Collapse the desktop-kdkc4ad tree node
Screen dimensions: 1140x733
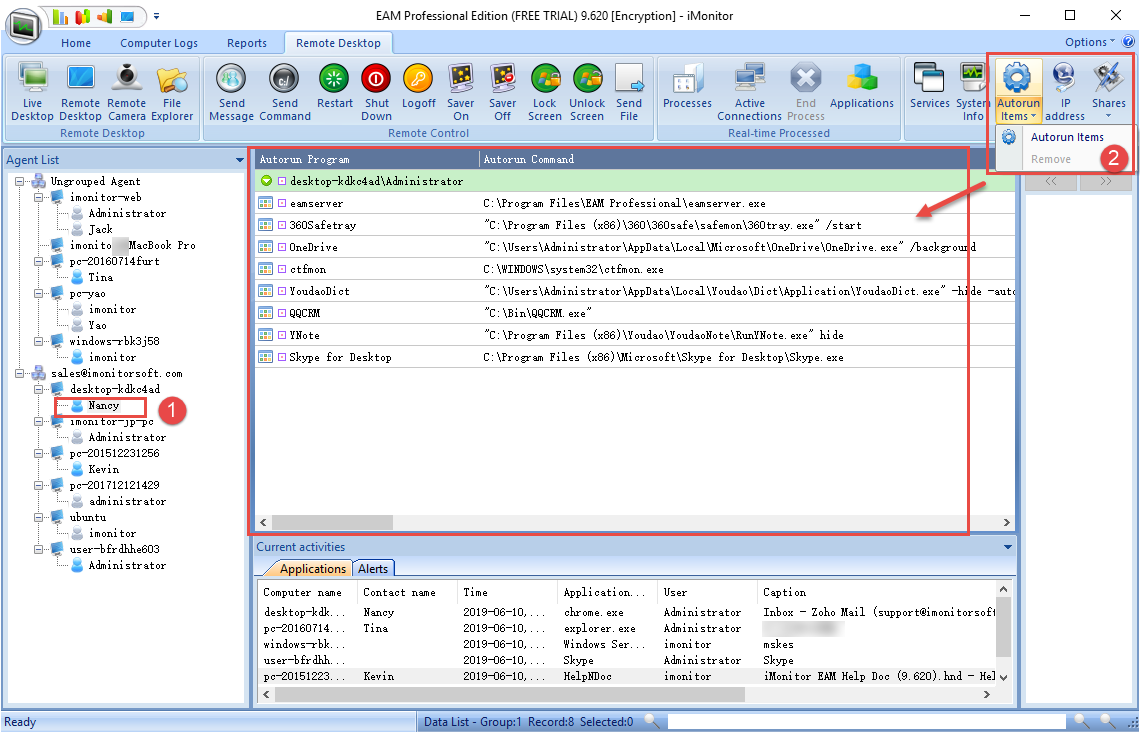click(39, 389)
